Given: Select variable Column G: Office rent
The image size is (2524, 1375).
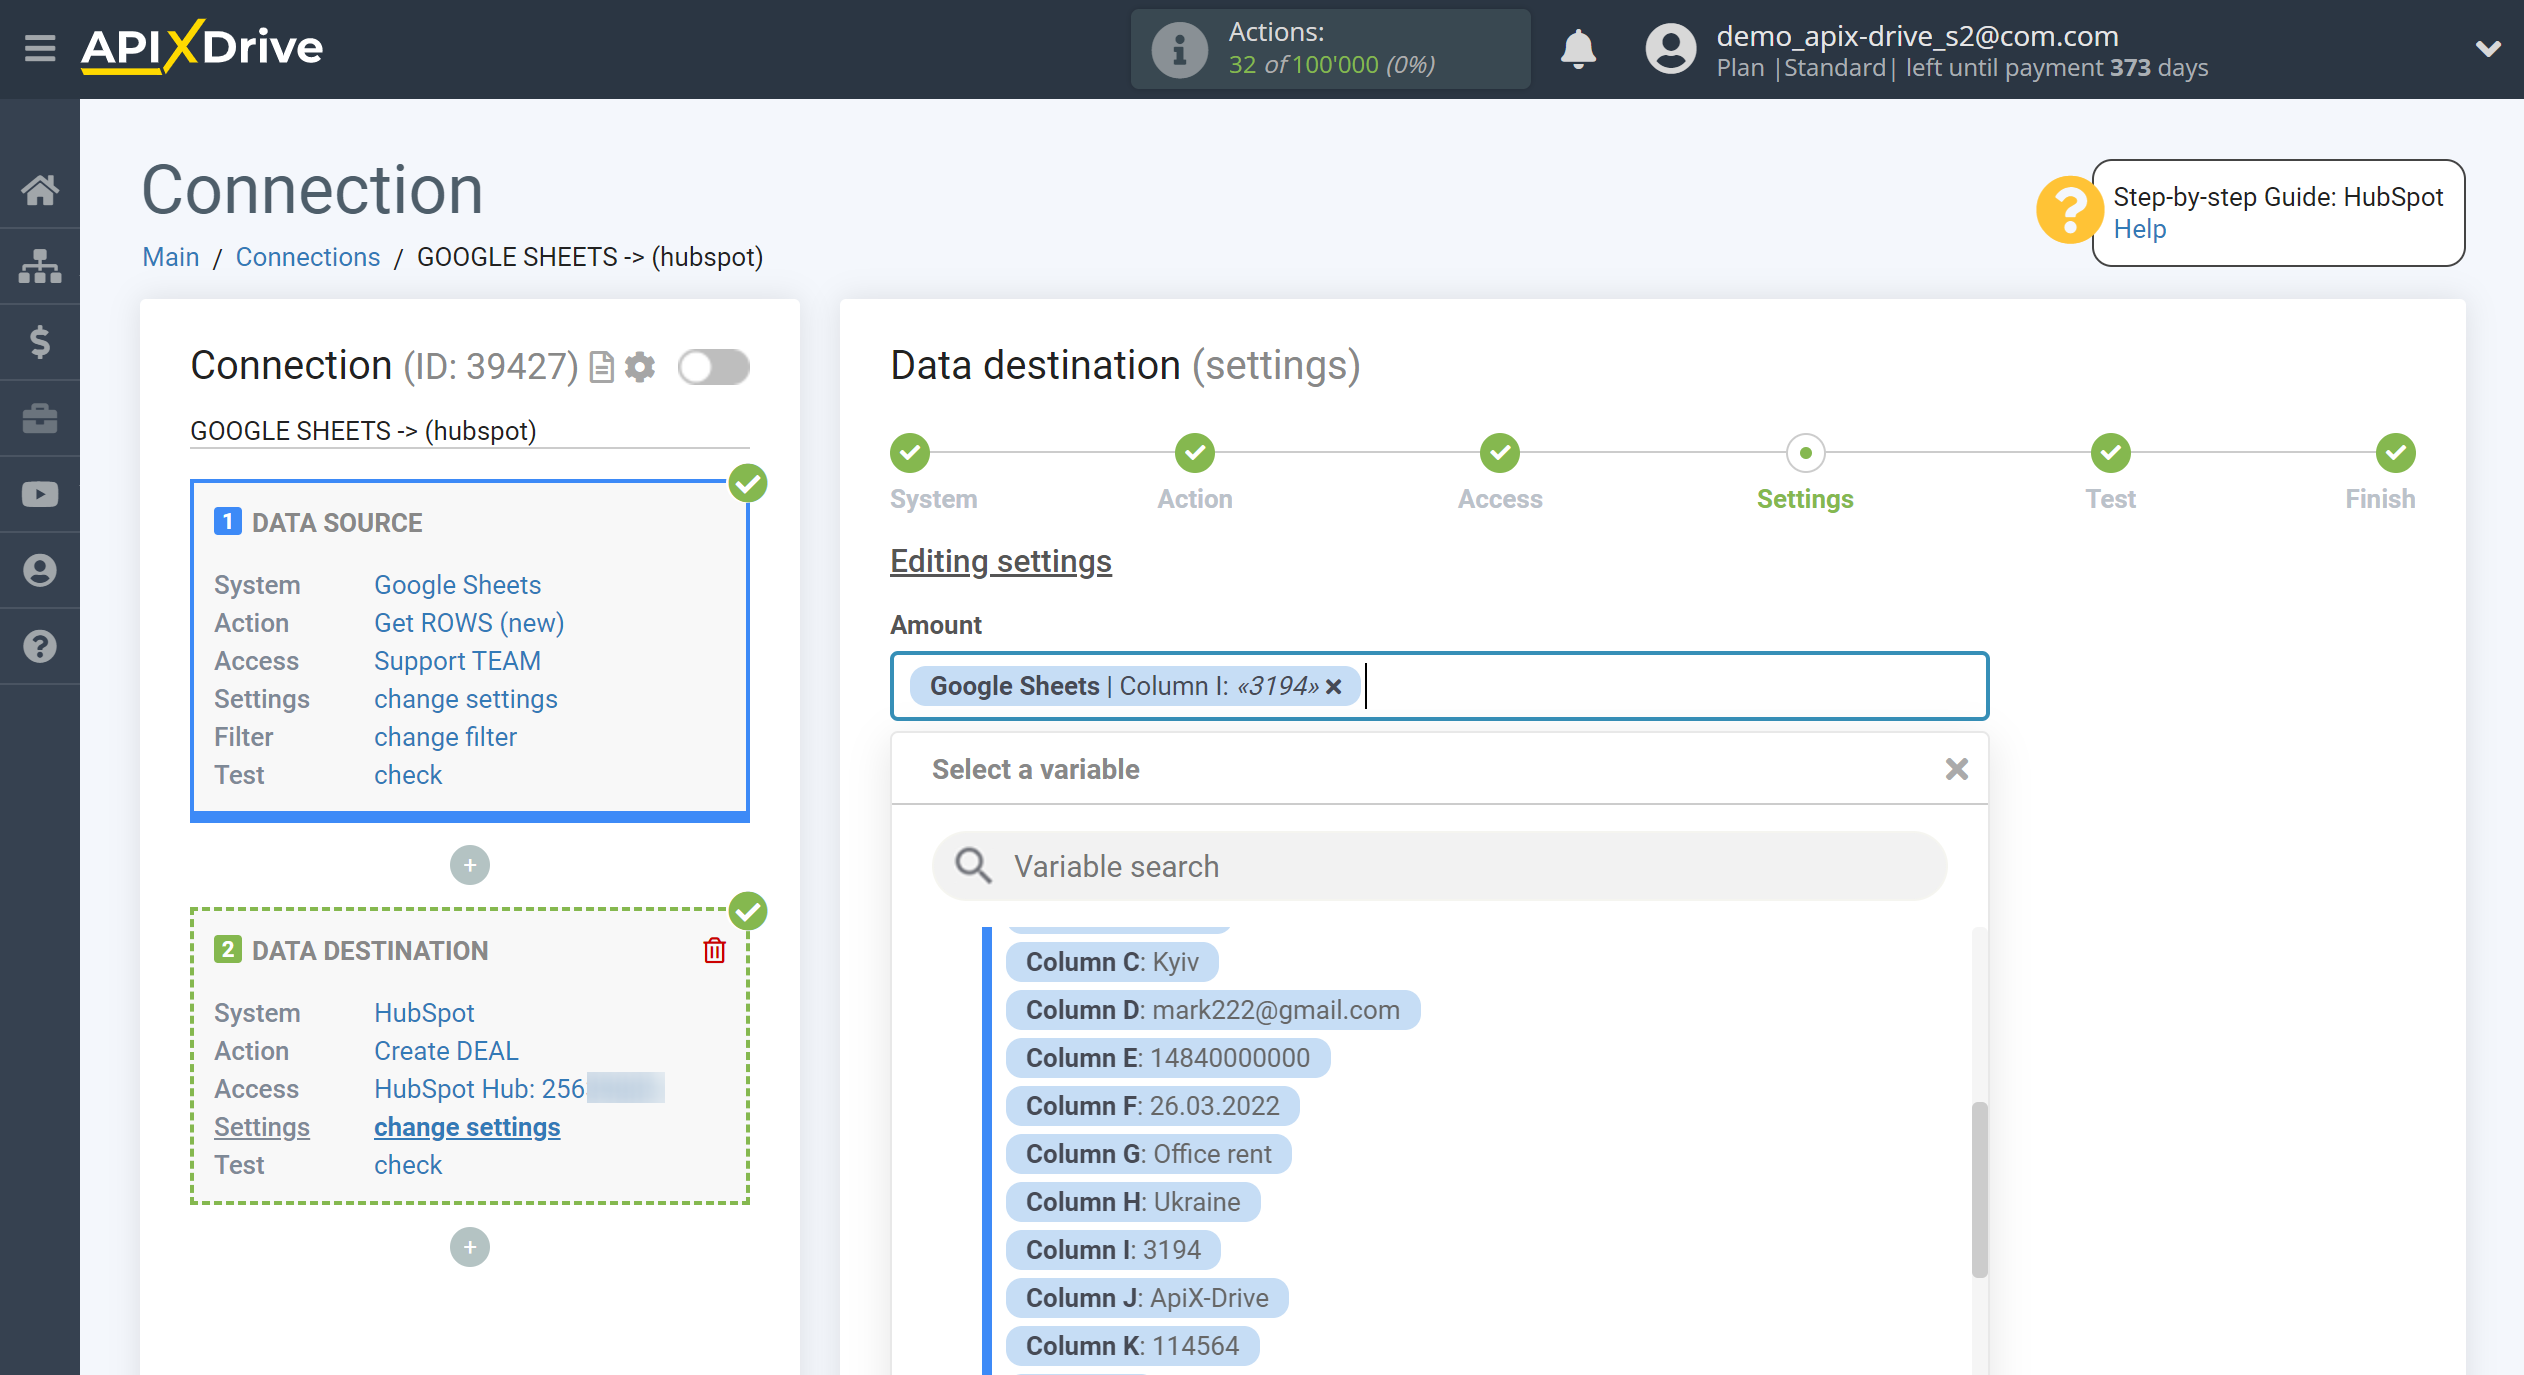Looking at the screenshot, I should pyautogui.click(x=1149, y=1154).
